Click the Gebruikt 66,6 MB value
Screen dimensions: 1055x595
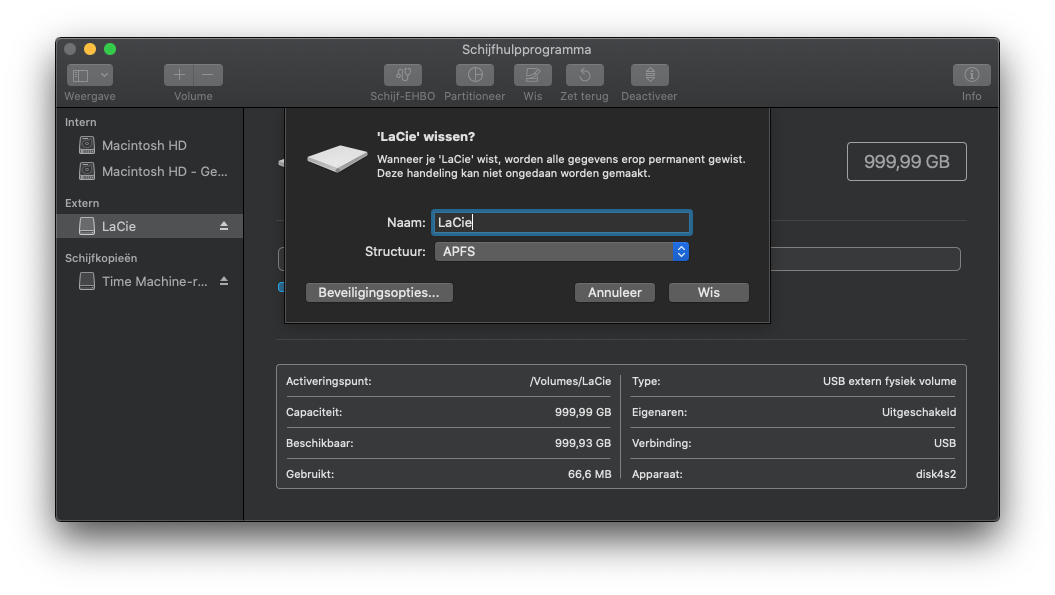pyautogui.click(x=589, y=474)
